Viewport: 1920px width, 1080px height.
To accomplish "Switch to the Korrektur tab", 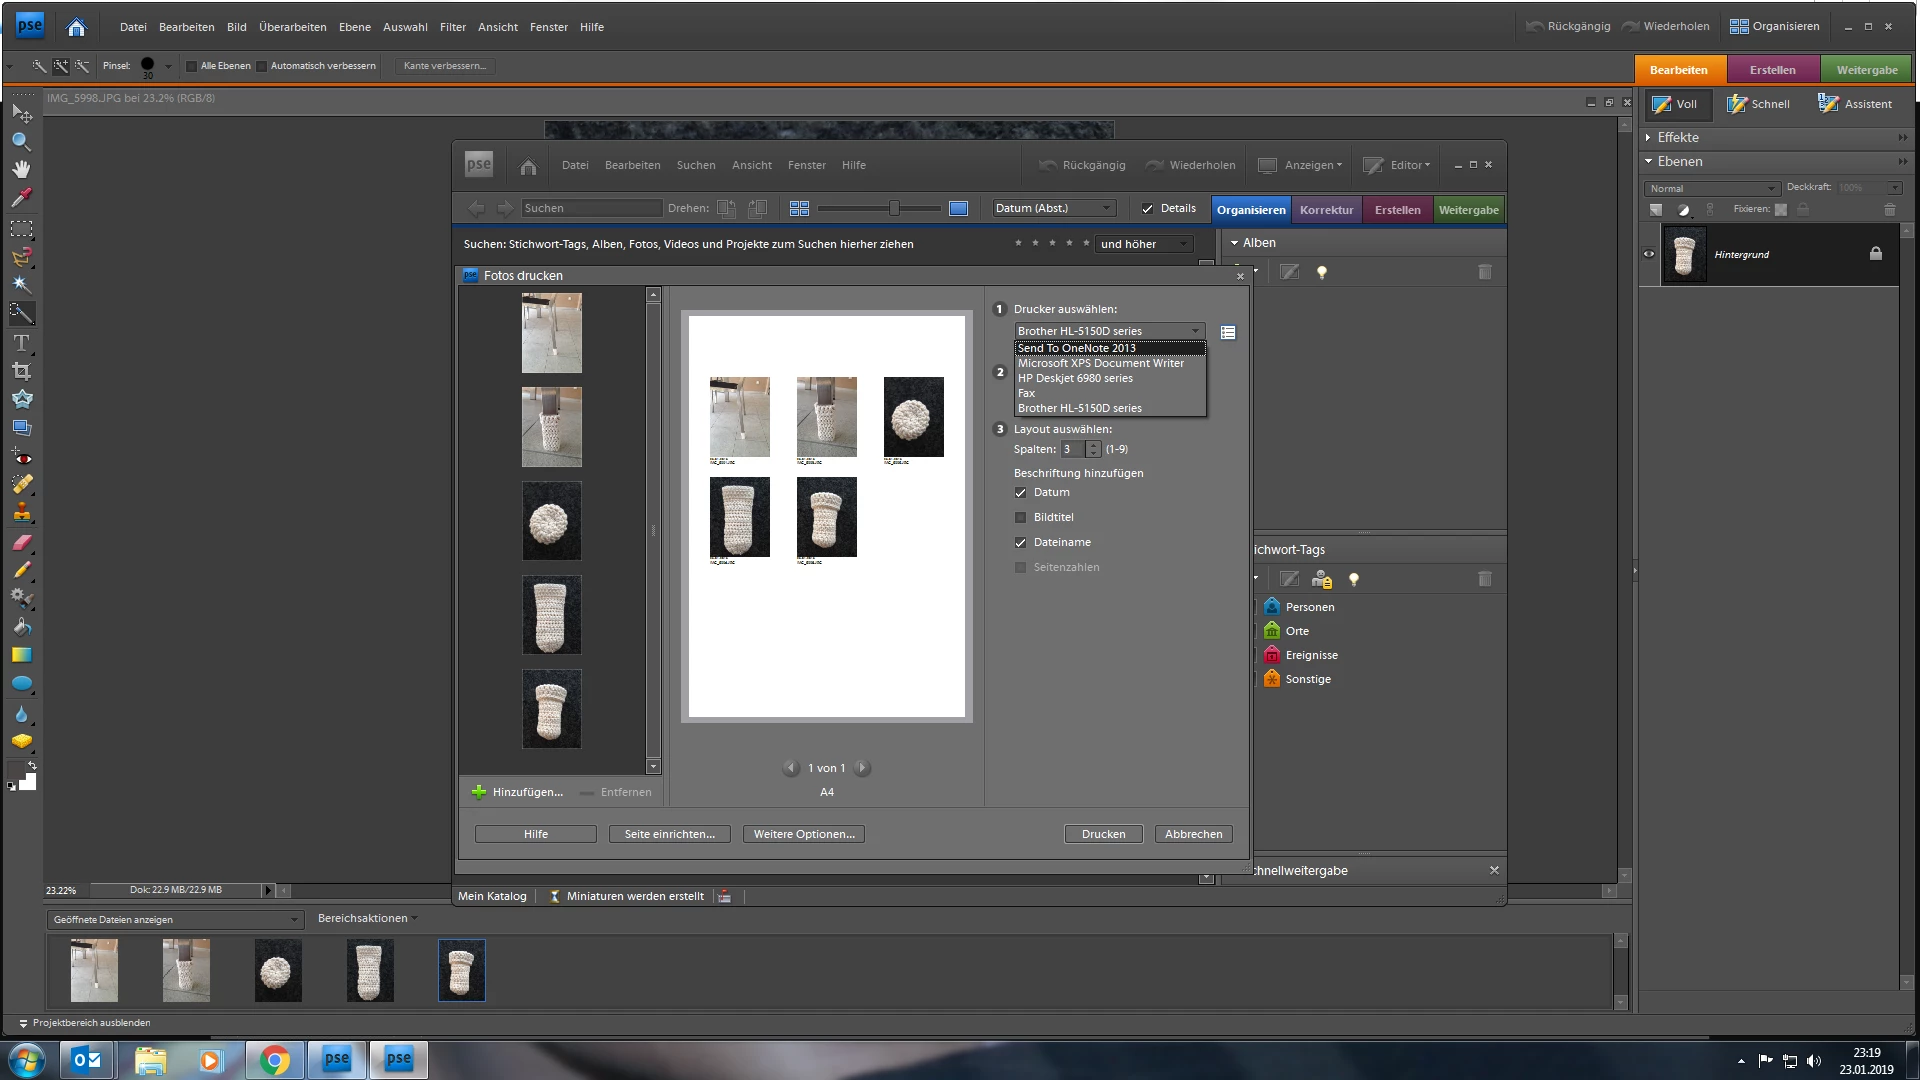I will 1326,210.
